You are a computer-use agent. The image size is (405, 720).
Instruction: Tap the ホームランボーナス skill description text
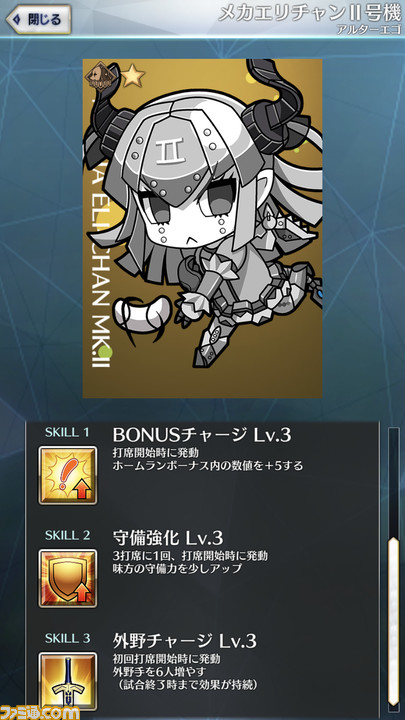pos(208,466)
